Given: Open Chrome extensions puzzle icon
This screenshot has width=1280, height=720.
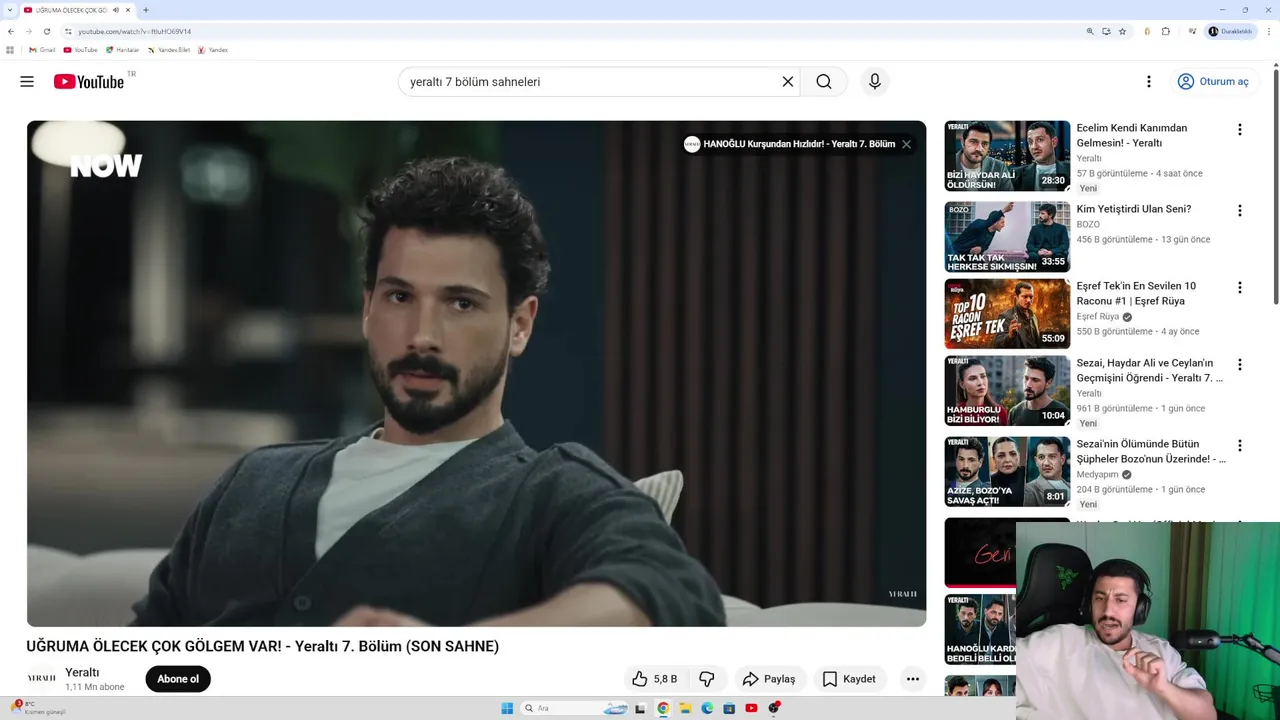Looking at the screenshot, I should [x=1166, y=31].
